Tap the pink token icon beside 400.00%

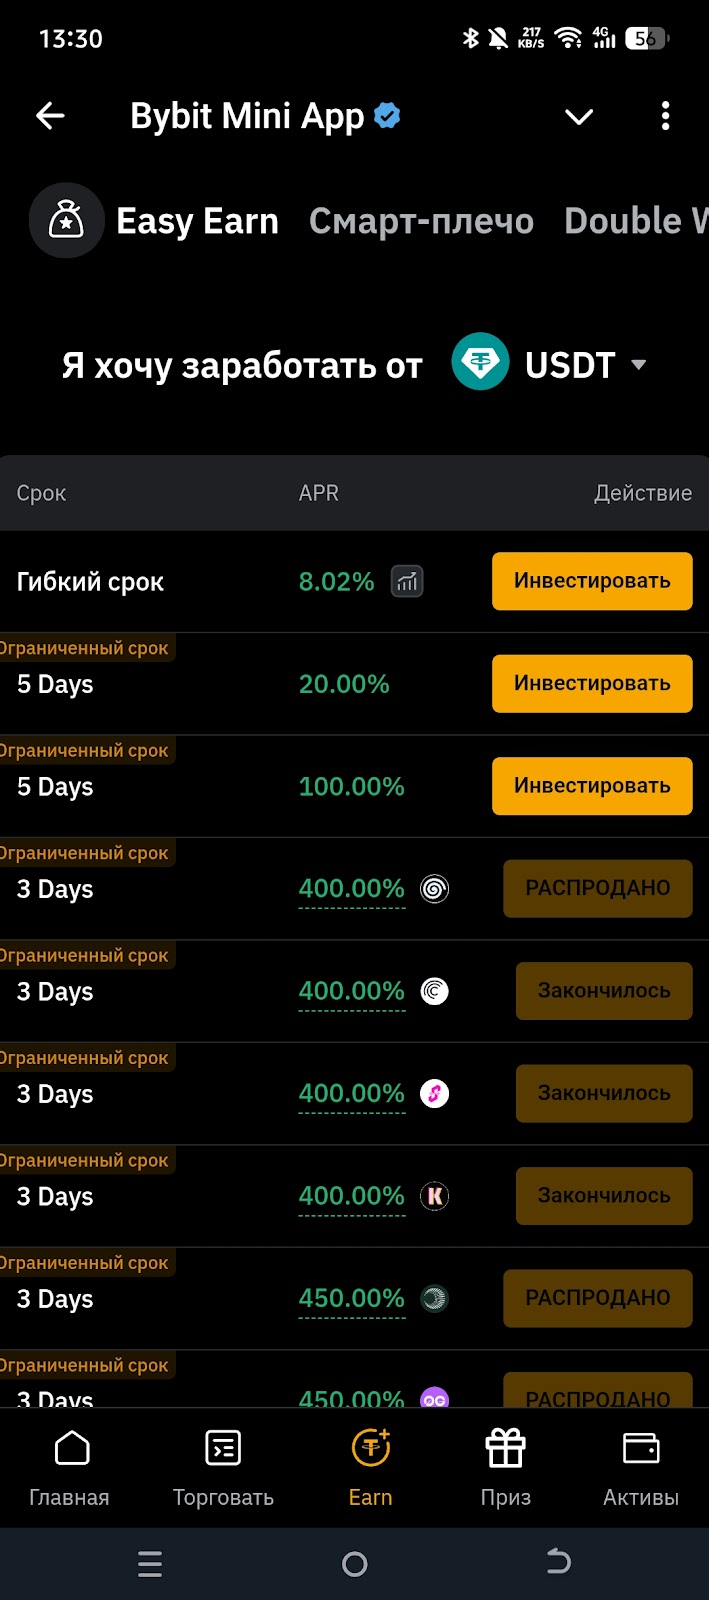[x=434, y=1093]
